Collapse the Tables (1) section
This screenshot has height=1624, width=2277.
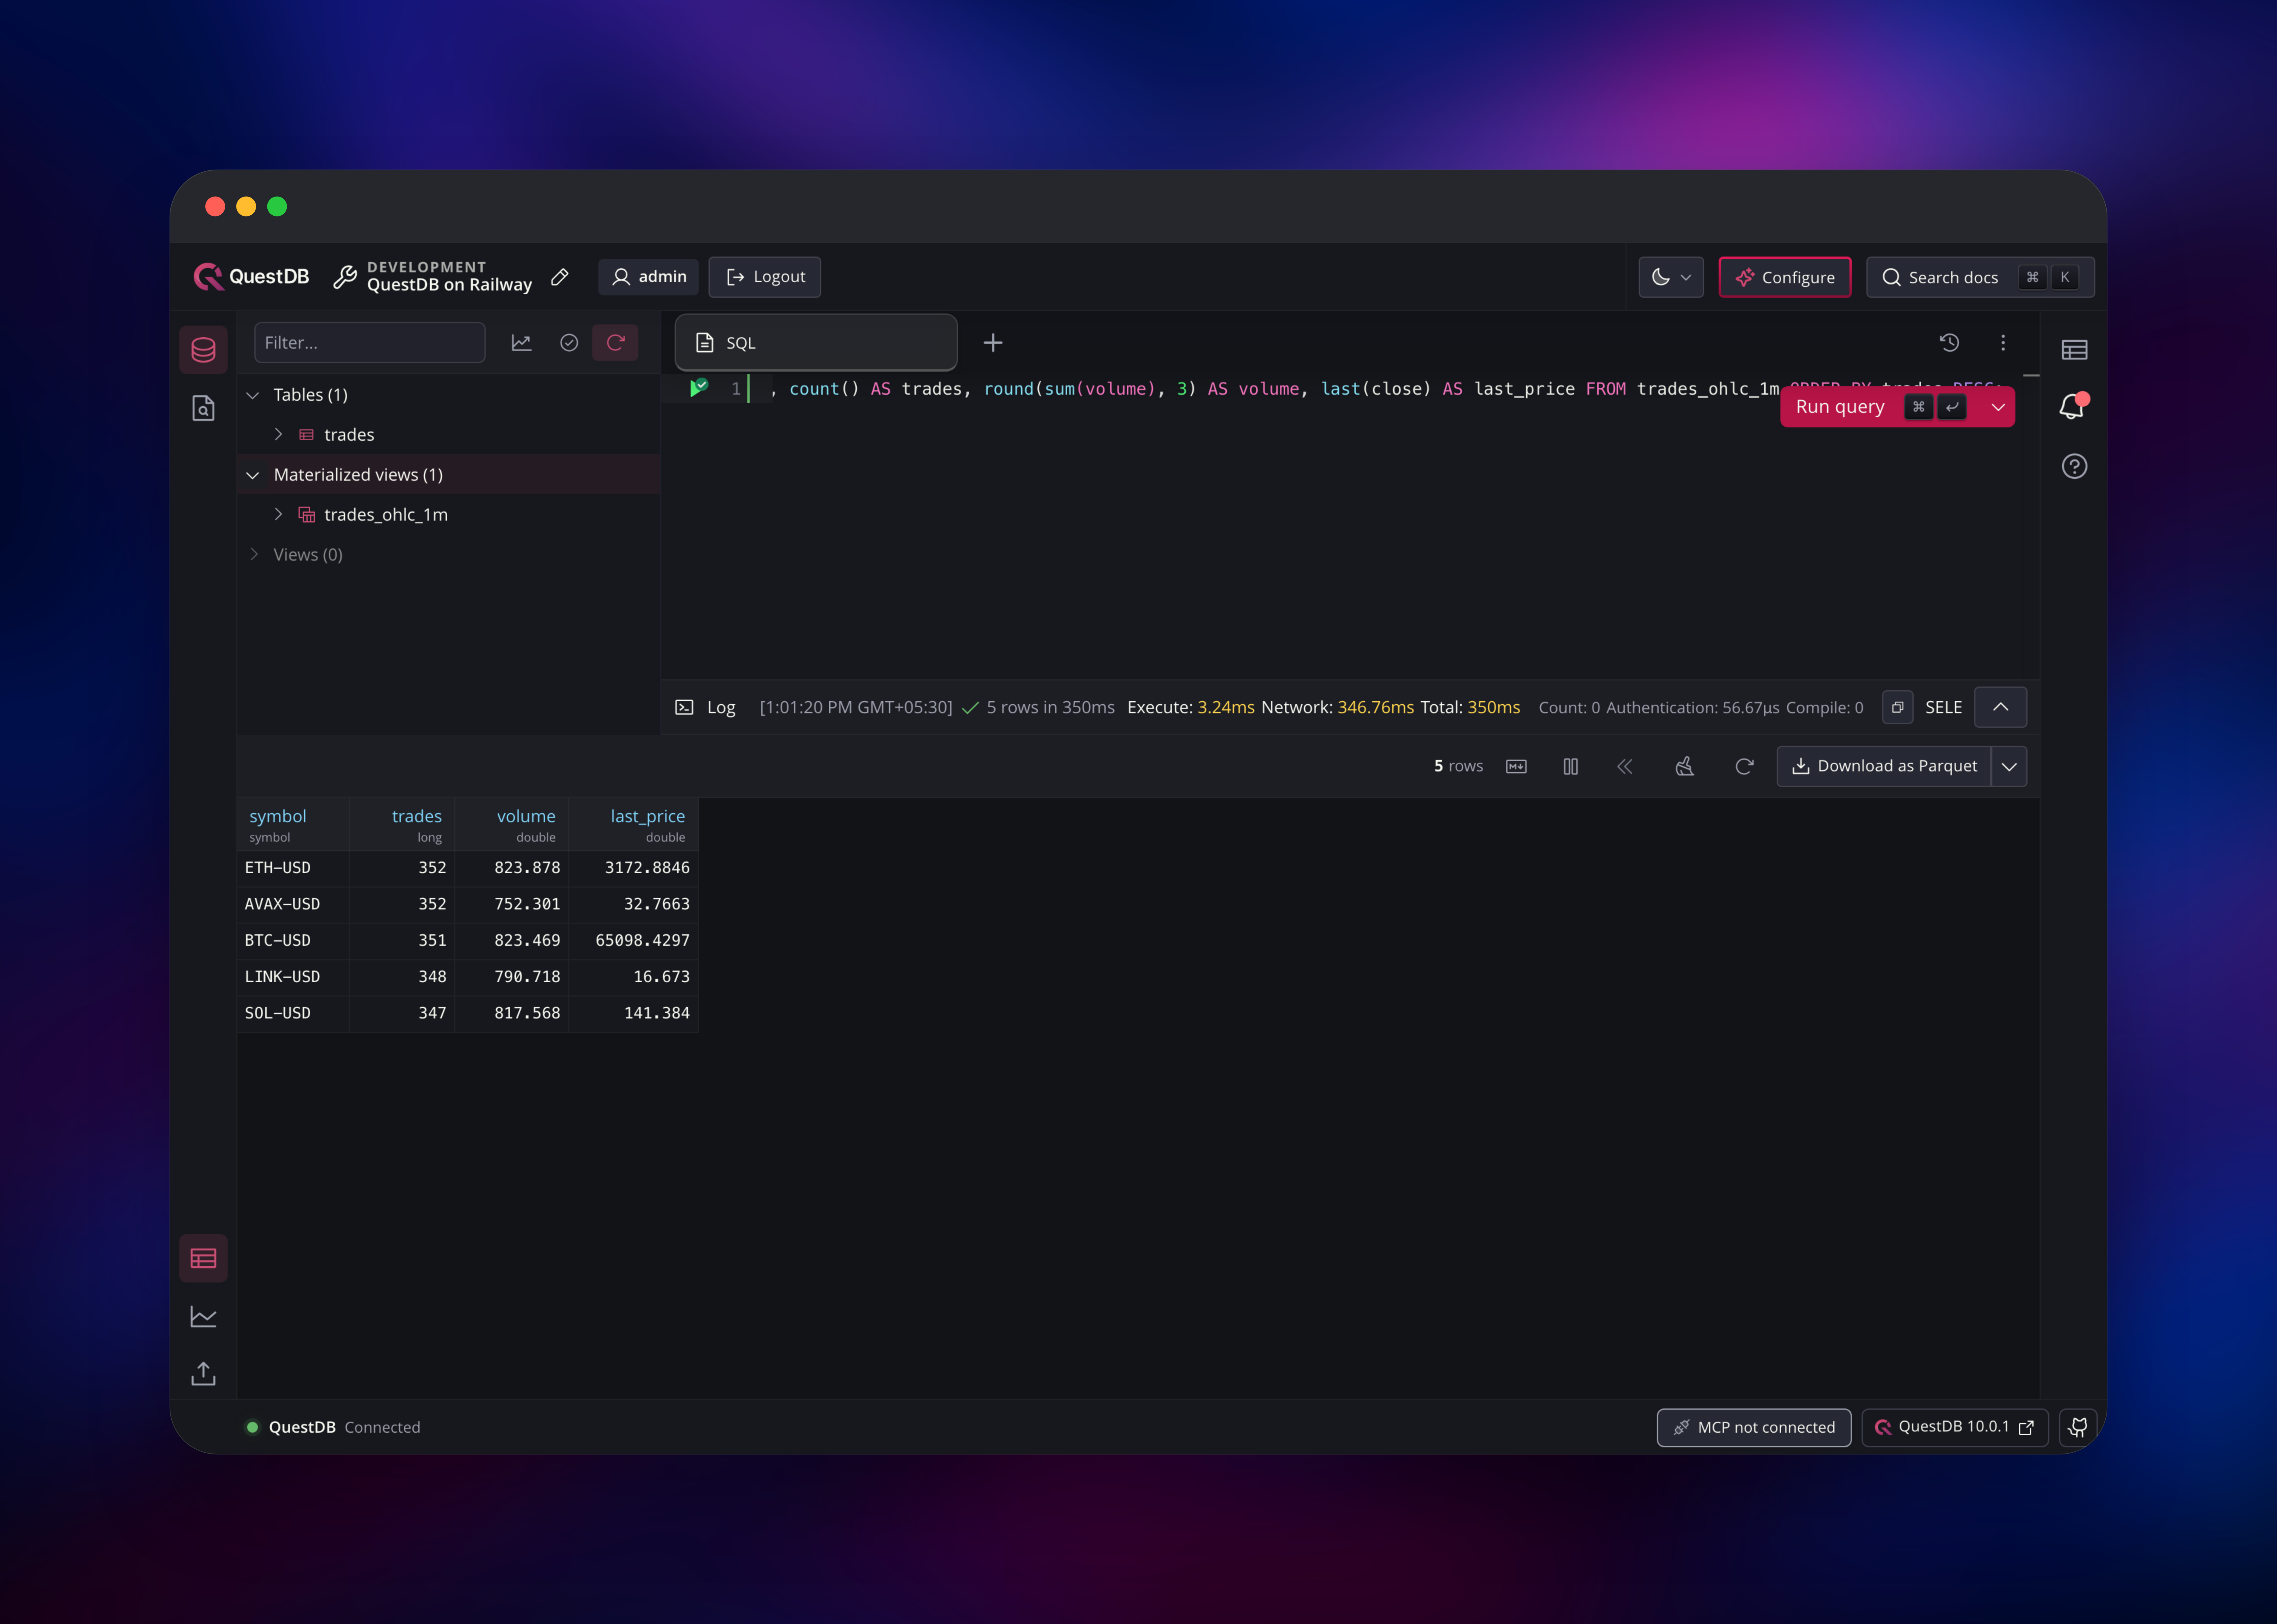(253, 395)
